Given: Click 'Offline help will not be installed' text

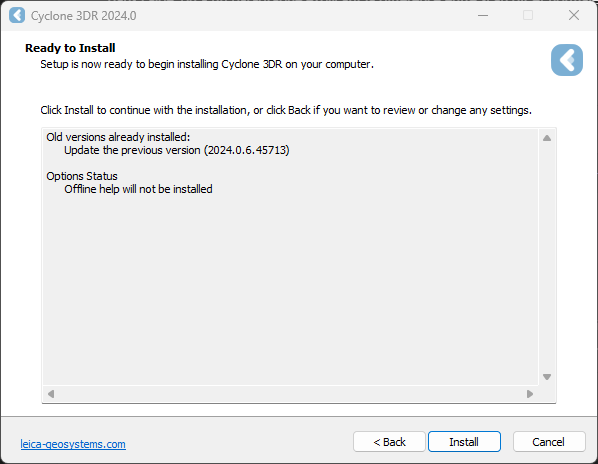Looking at the screenshot, I should (x=138, y=189).
